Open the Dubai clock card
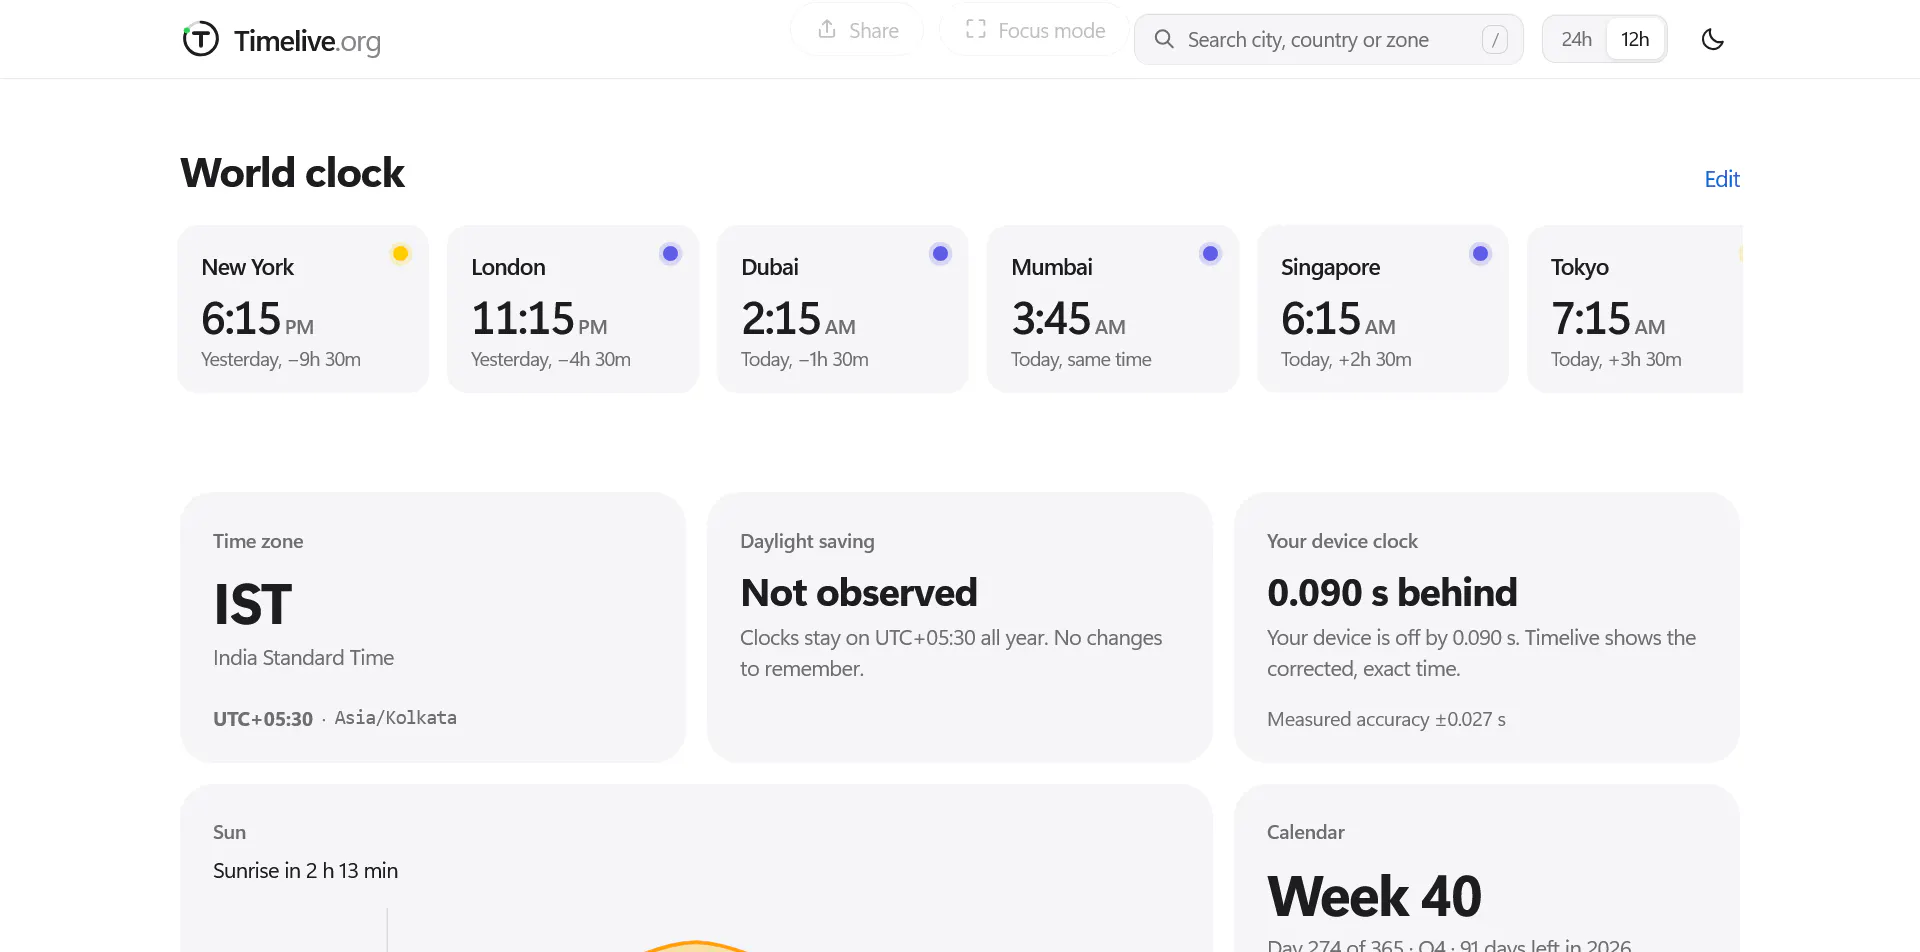 tap(843, 309)
